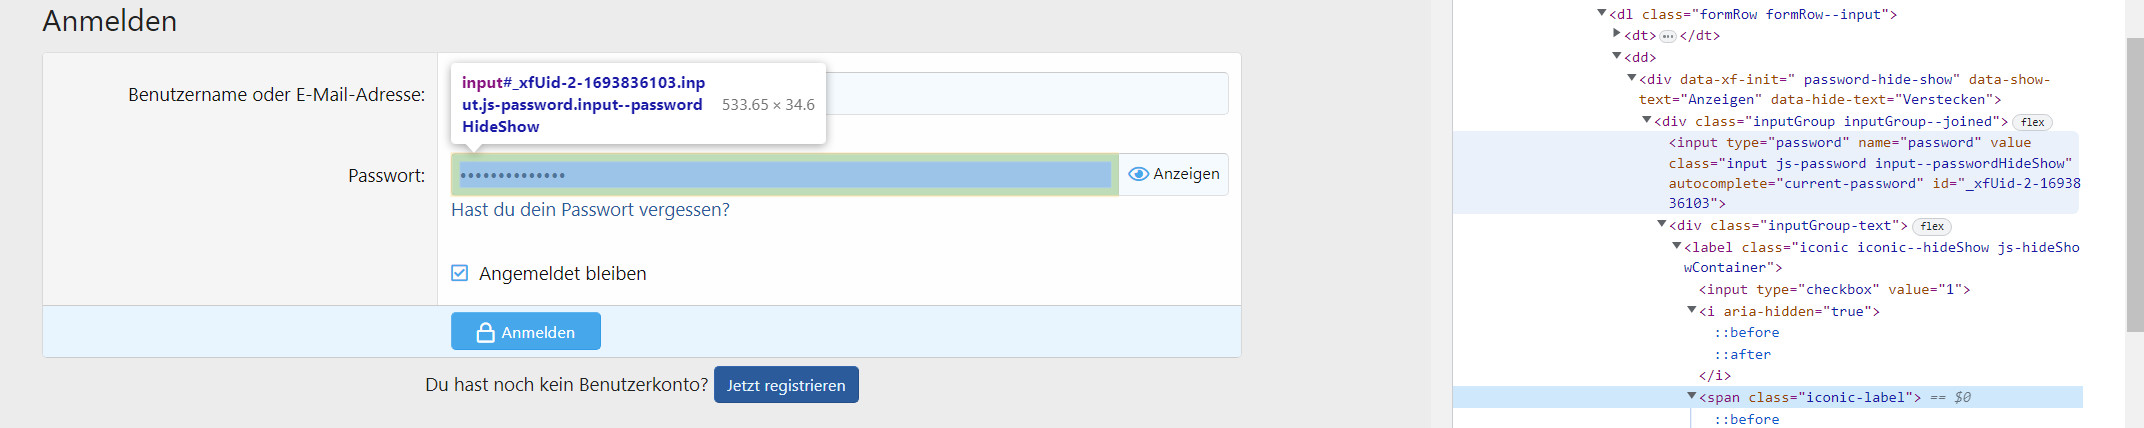Click the Anmelden submit button
The width and height of the screenshot is (2144, 428).
(x=526, y=331)
